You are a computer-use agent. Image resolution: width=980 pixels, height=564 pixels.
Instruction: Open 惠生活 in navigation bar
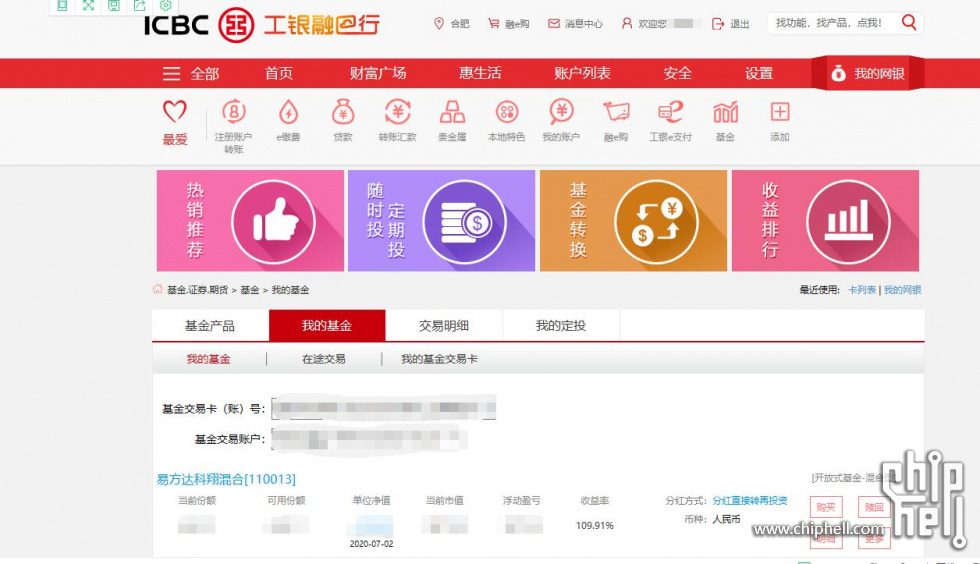tap(480, 73)
